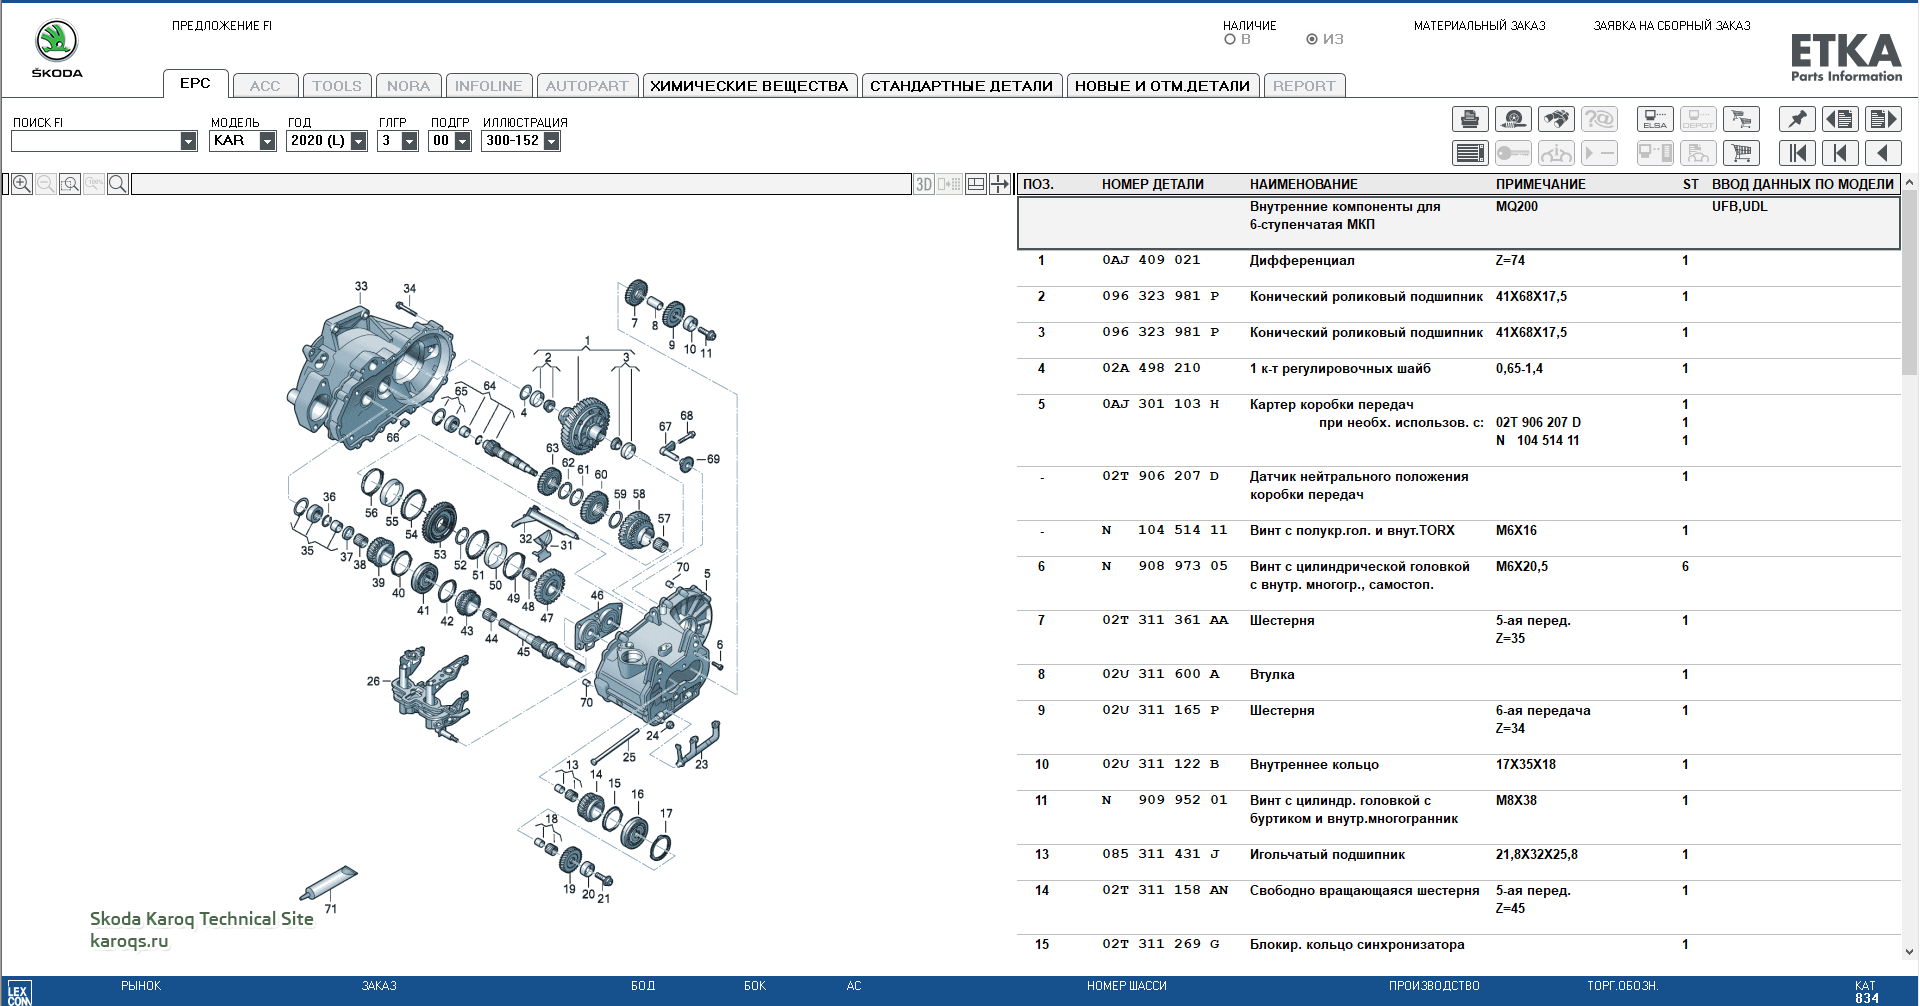Open the Год 2020 (L) dropdown
1920x1006 pixels.
359,141
